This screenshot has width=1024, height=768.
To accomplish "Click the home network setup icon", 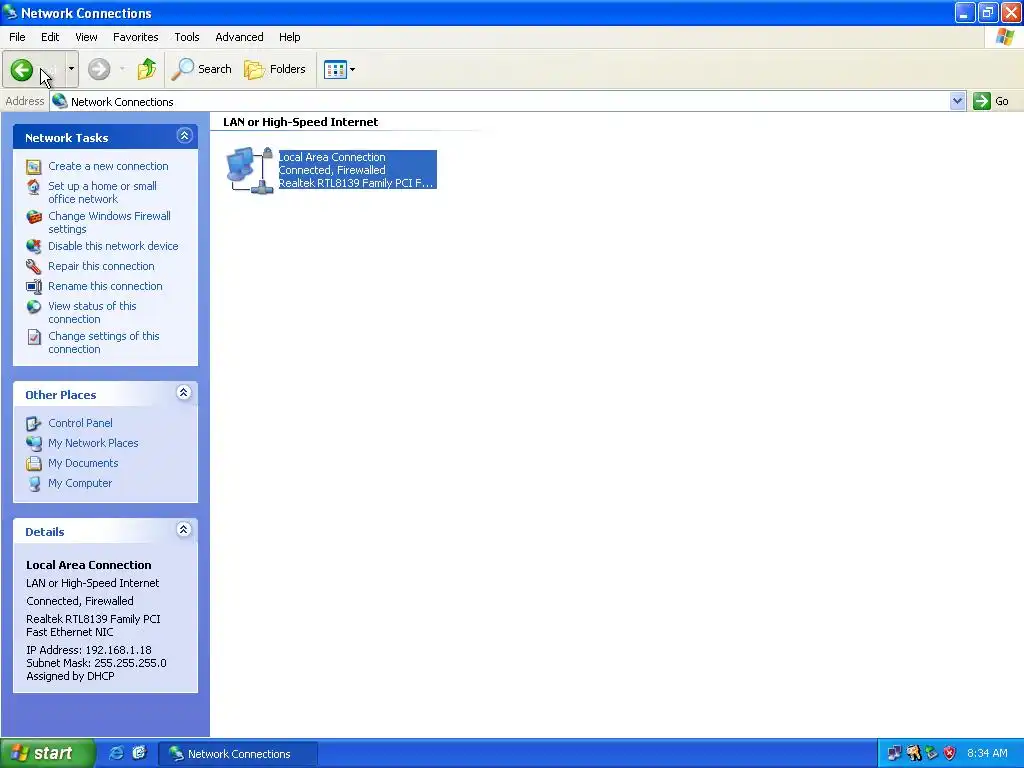I will pos(34,187).
